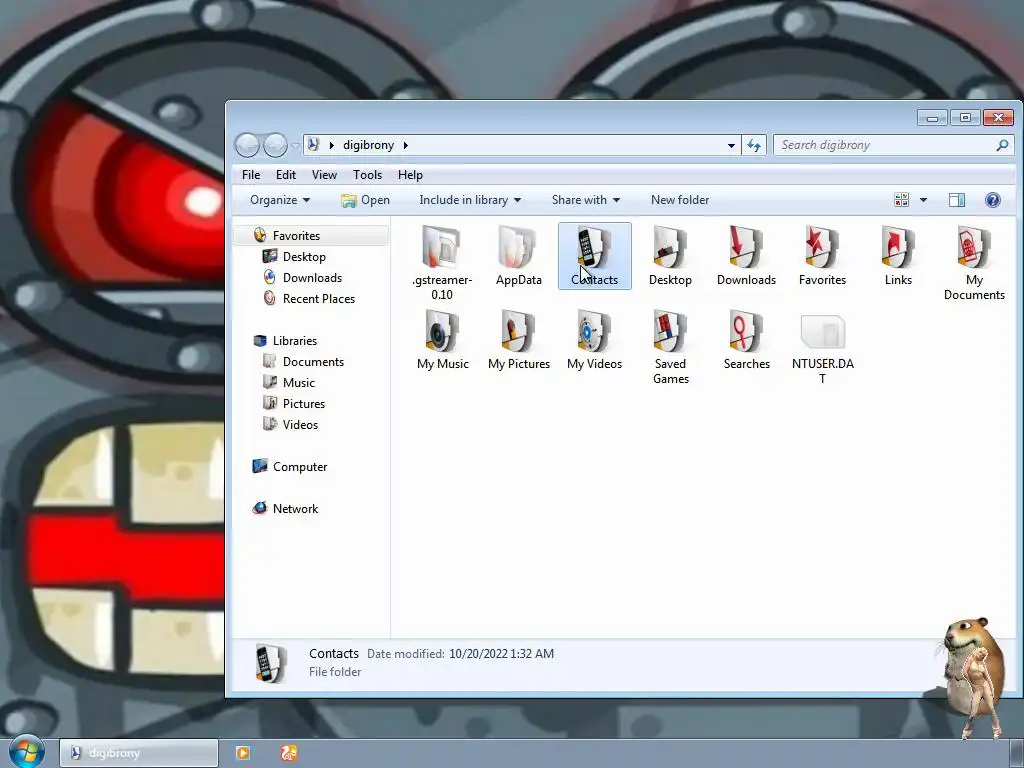1024x768 pixels.
Task: Click the Open toolbar button
Action: click(x=366, y=200)
